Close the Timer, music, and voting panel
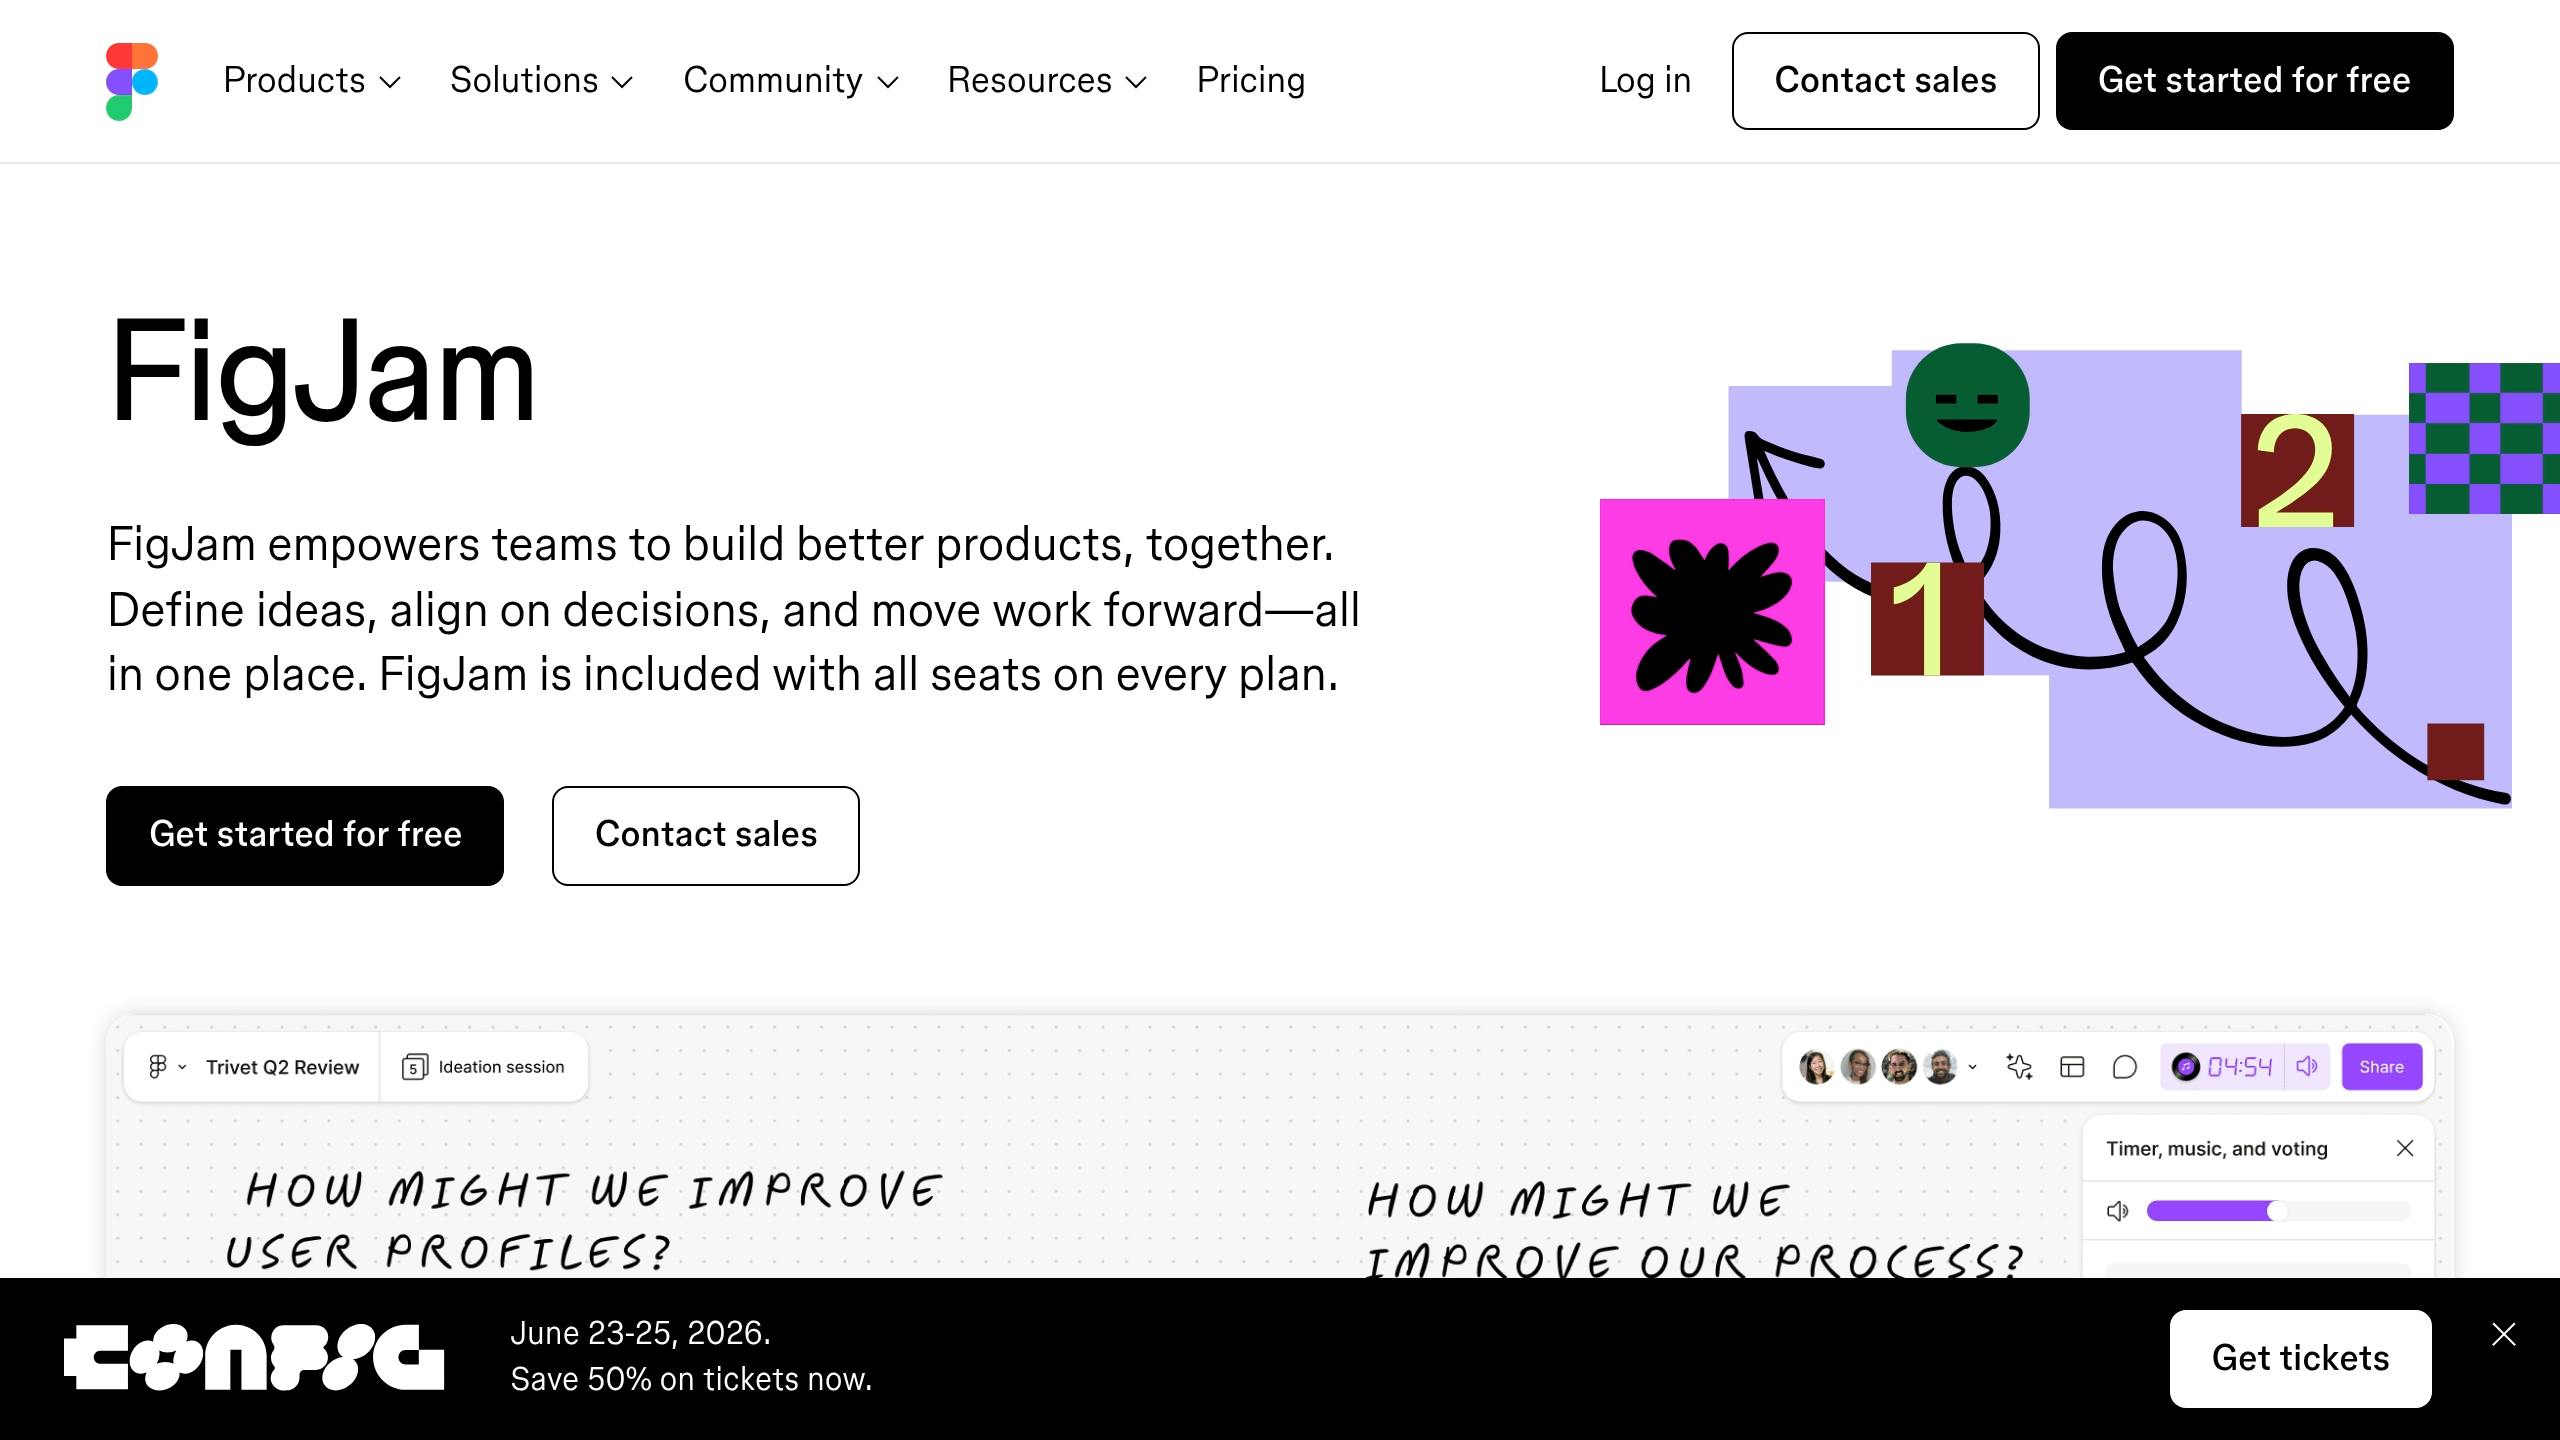The image size is (2560, 1440). [x=2405, y=1148]
